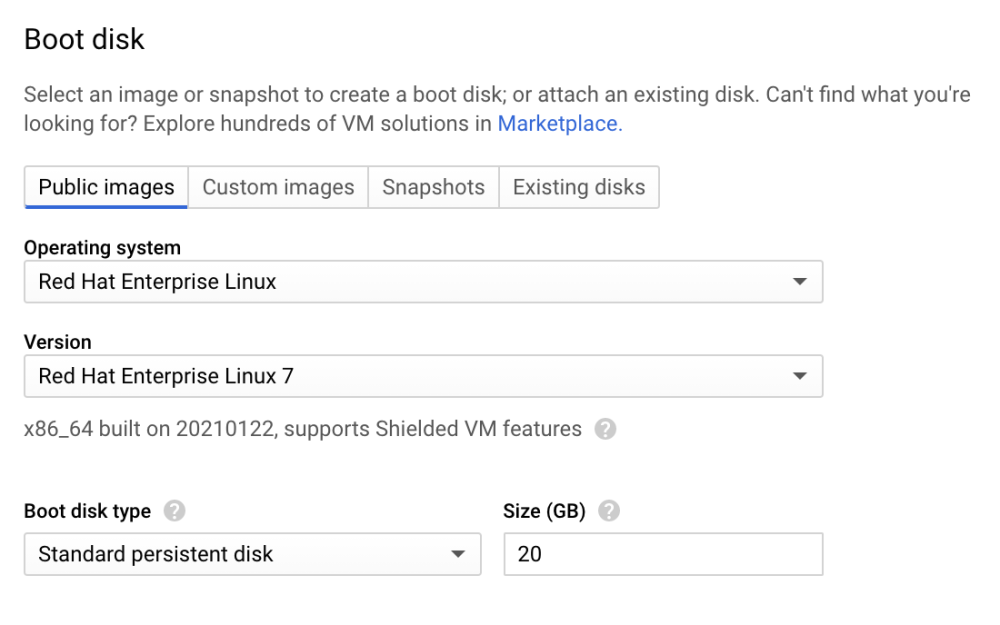This screenshot has width=1000, height=625.
Task: Click the 'Boot disk type' label text
Action: pos(87,511)
